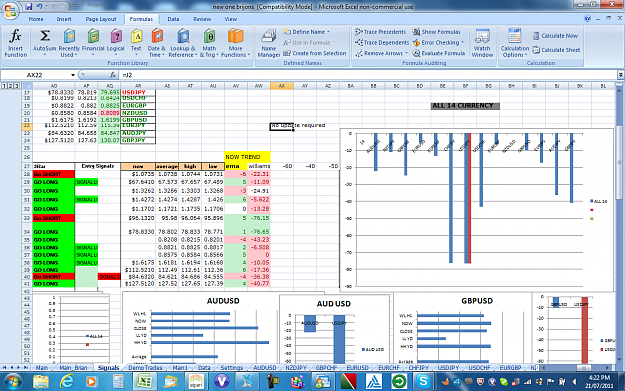Undo last action in Quick Access toolbar

39,6
